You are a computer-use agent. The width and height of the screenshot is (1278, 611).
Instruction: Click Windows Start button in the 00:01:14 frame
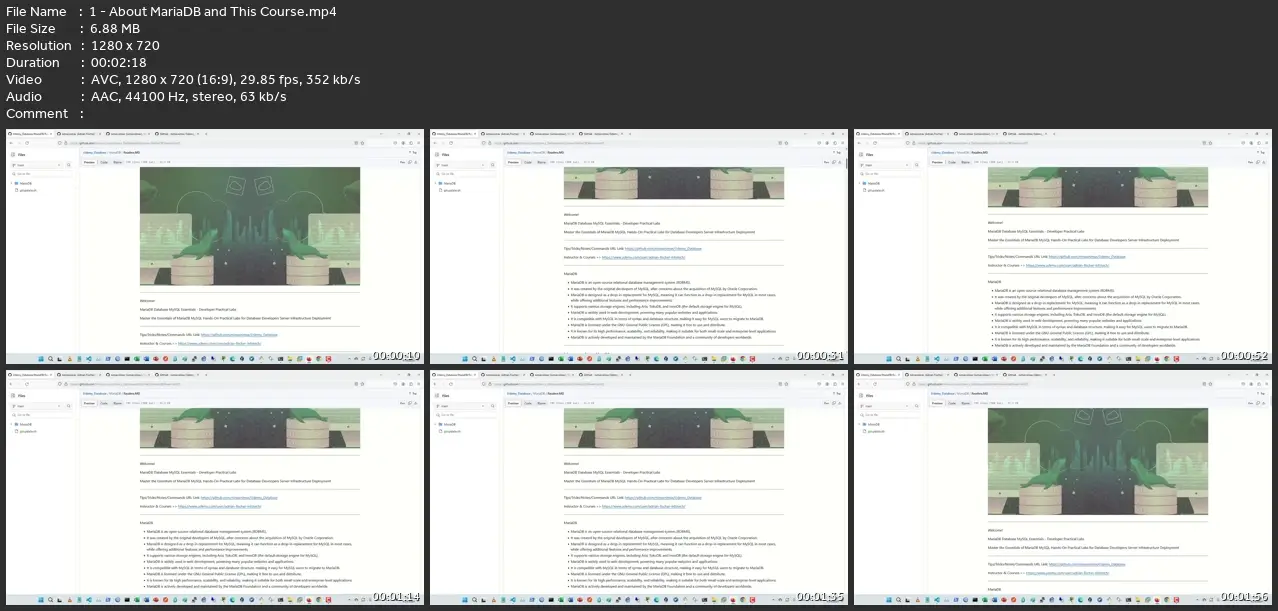41,600
